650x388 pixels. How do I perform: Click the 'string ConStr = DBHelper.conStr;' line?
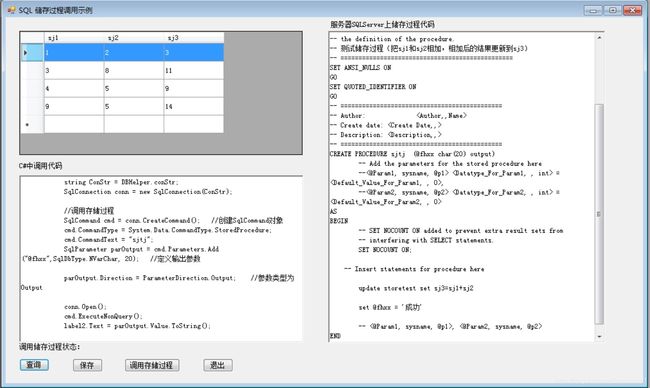pyautogui.click(x=121, y=182)
